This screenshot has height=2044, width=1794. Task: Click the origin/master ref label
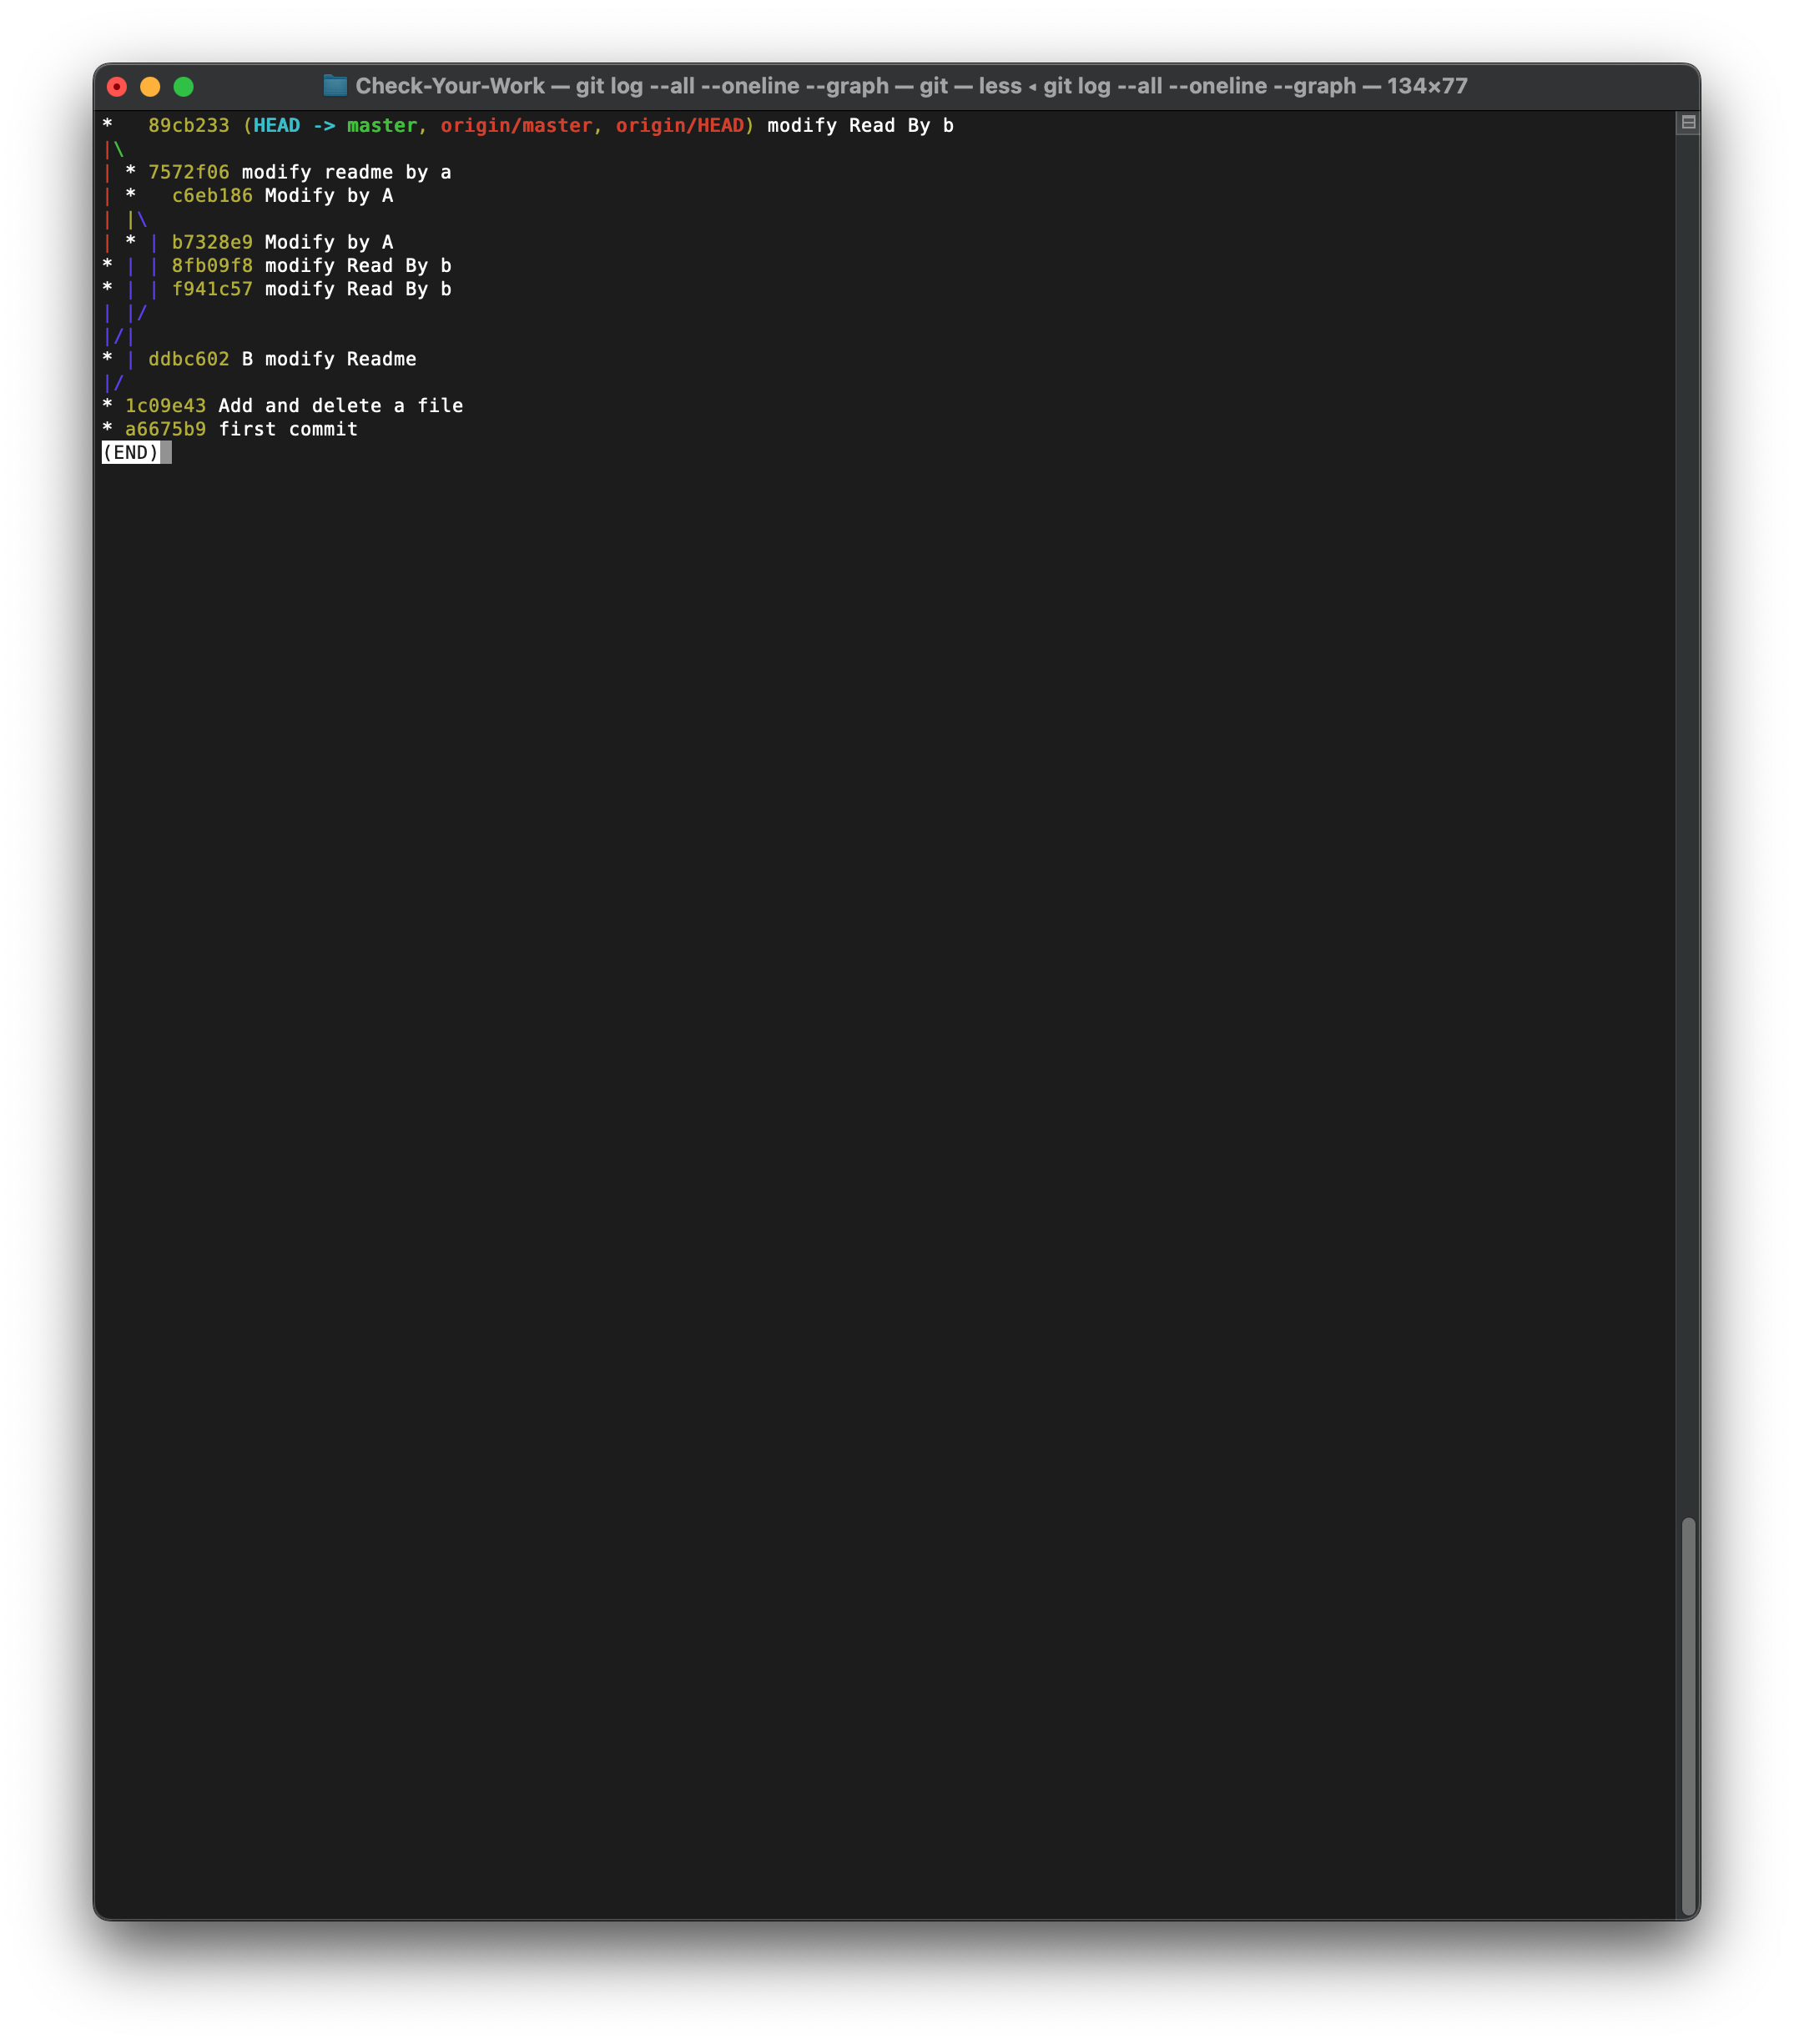click(x=516, y=126)
